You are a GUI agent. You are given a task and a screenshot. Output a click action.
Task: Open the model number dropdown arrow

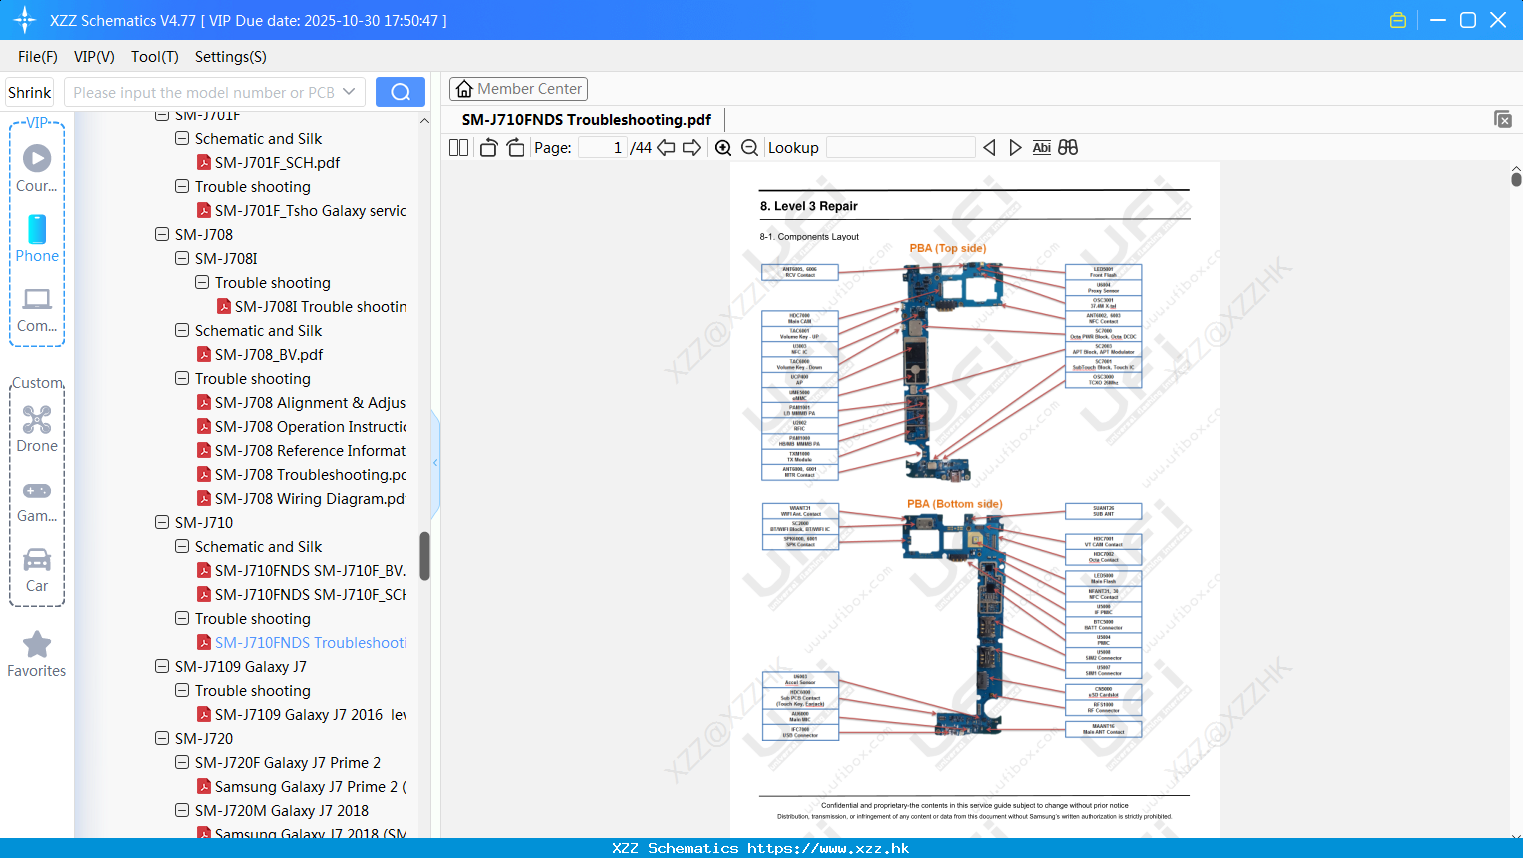tap(349, 92)
